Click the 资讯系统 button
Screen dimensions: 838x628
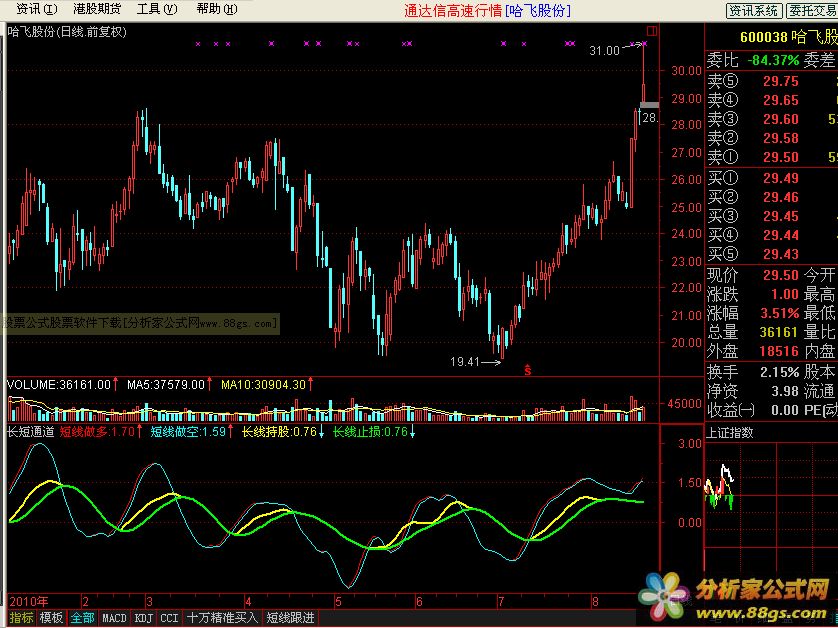tap(754, 11)
